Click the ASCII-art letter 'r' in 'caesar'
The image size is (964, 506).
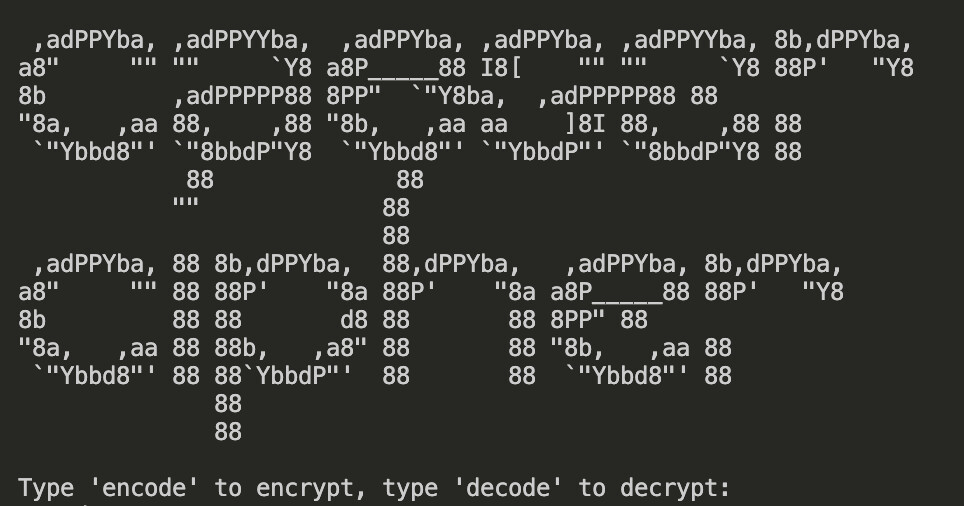(844, 95)
